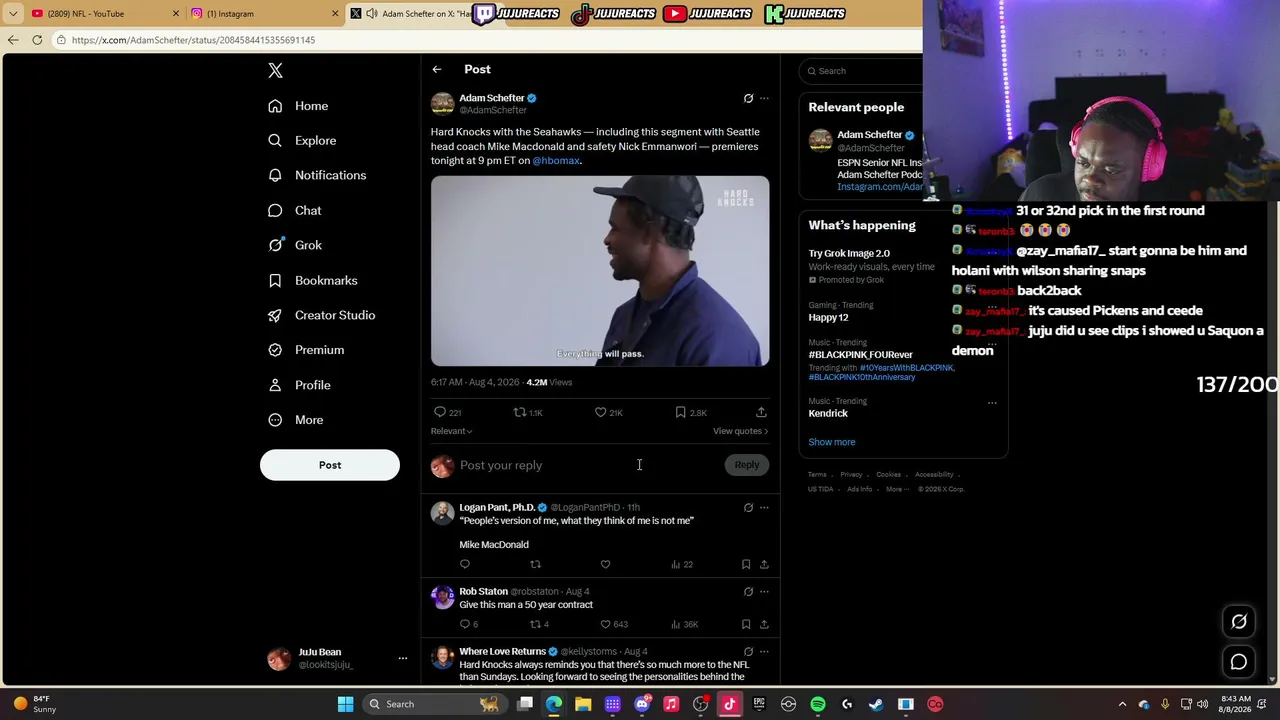
Task: Go to Home in the X sidebar
Action: click(298, 106)
